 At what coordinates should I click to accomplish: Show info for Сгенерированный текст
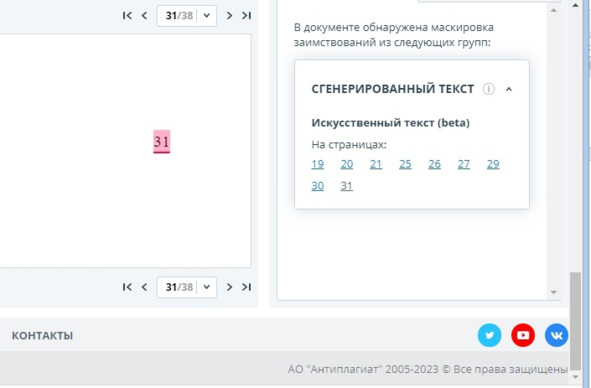(488, 89)
